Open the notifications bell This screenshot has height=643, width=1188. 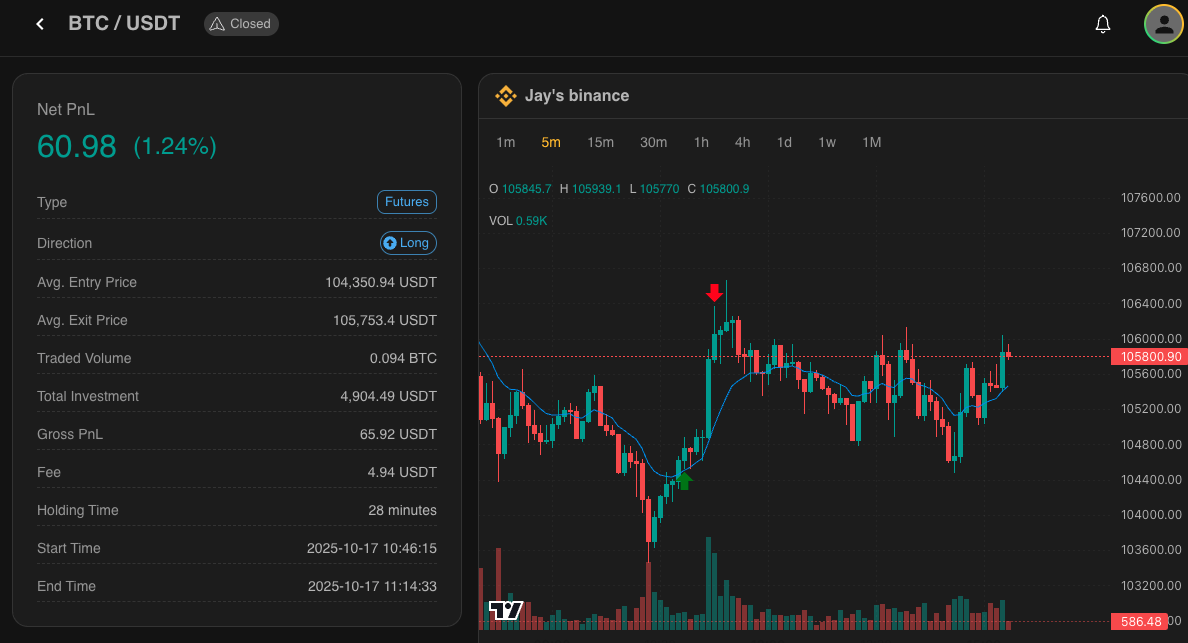tap(1103, 24)
